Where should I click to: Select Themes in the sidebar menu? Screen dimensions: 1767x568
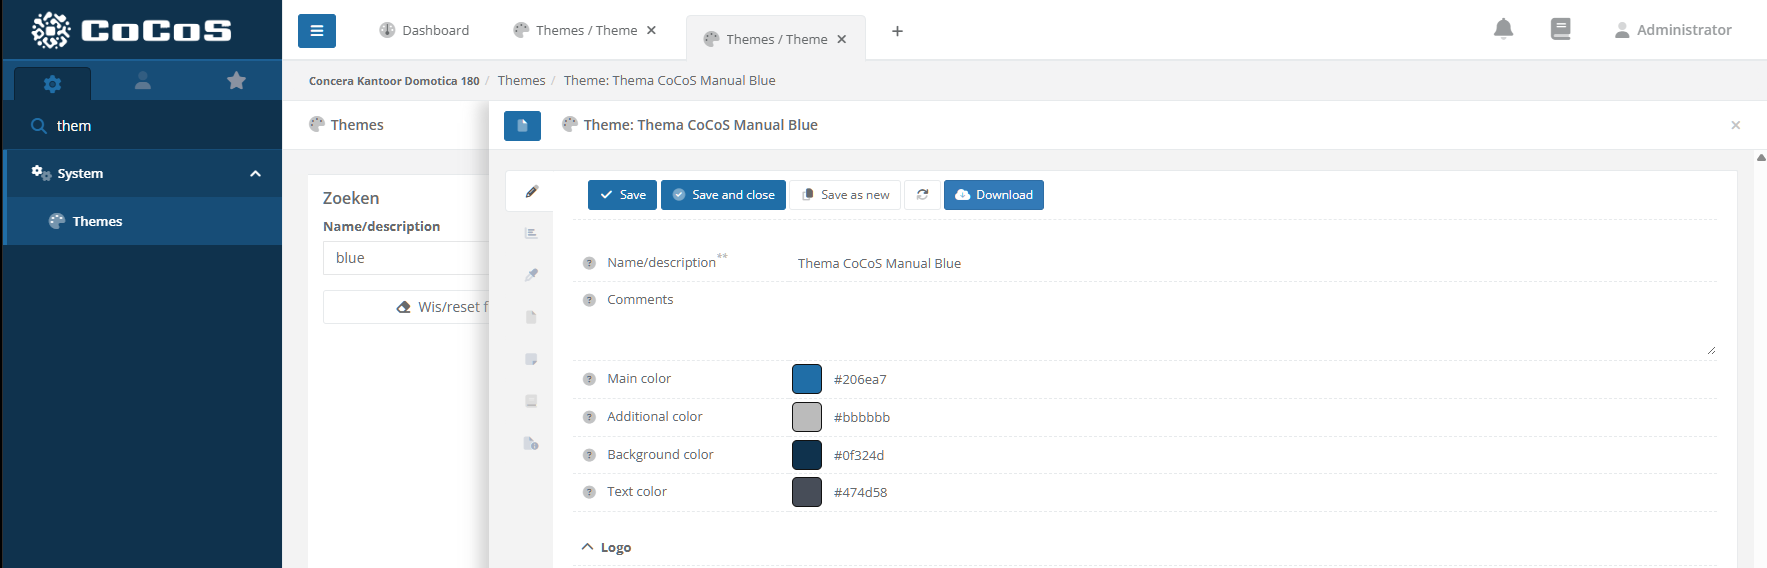97,222
